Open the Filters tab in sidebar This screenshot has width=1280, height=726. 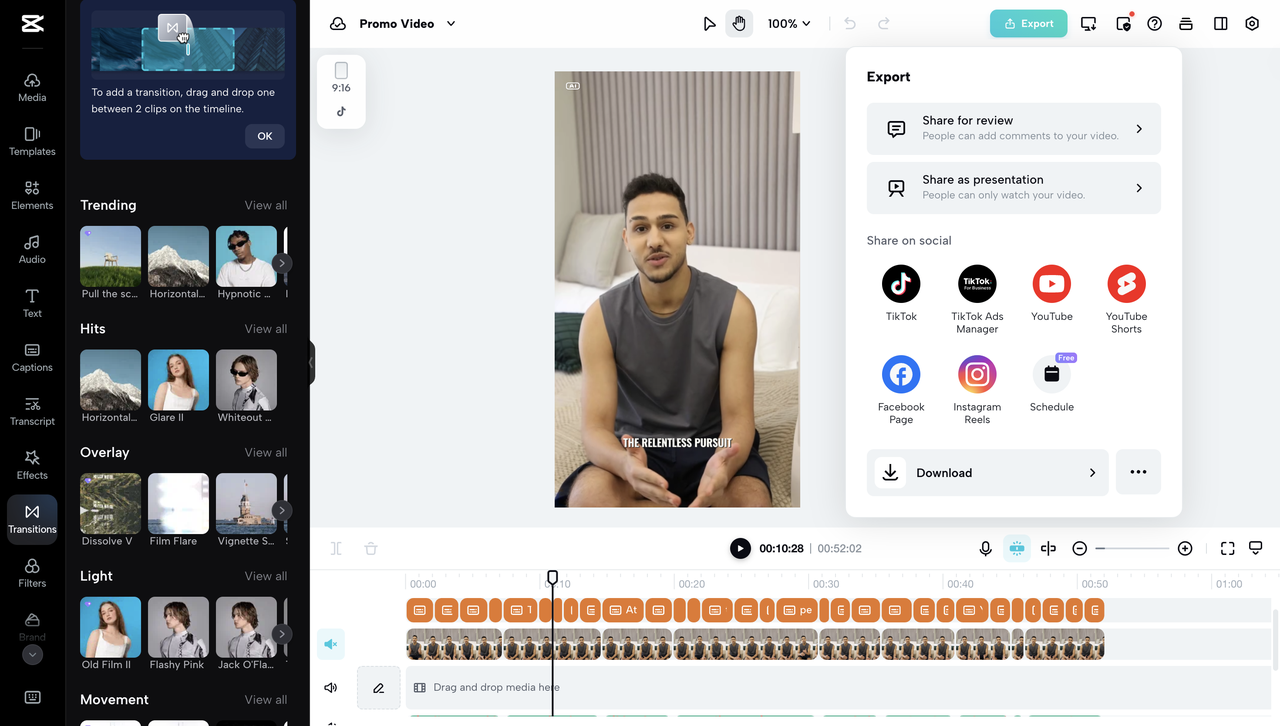(x=32, y=572)
